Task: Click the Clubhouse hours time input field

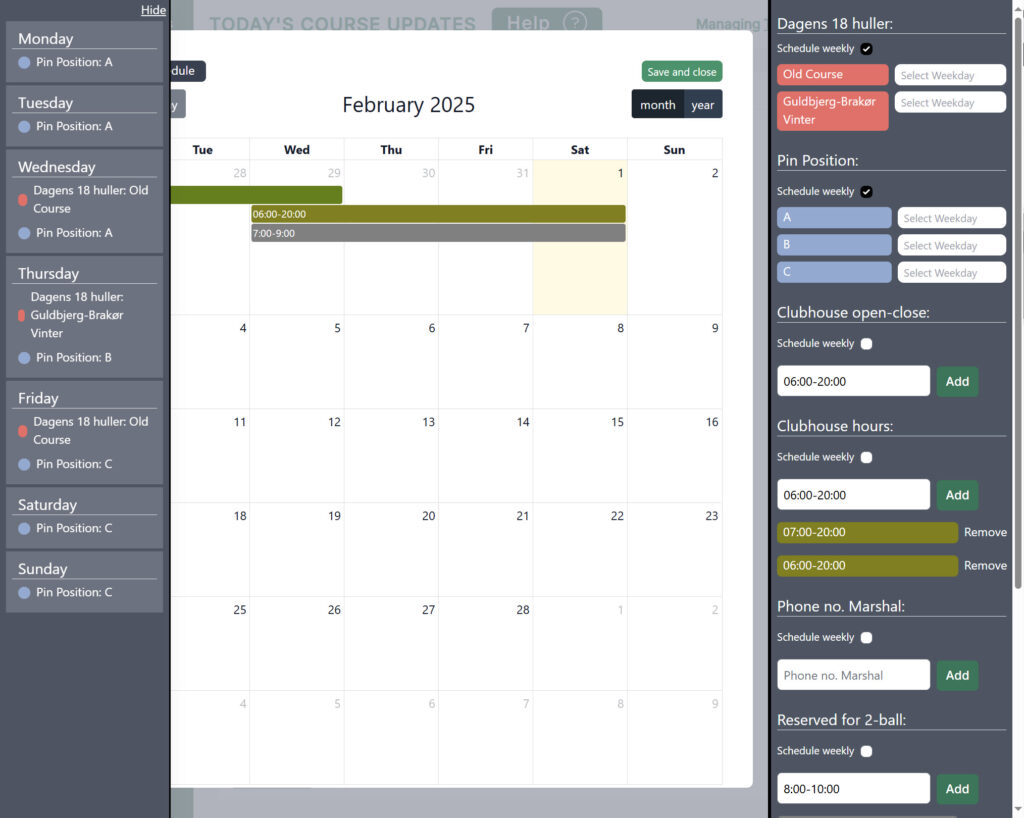Action: pos(853,495)
